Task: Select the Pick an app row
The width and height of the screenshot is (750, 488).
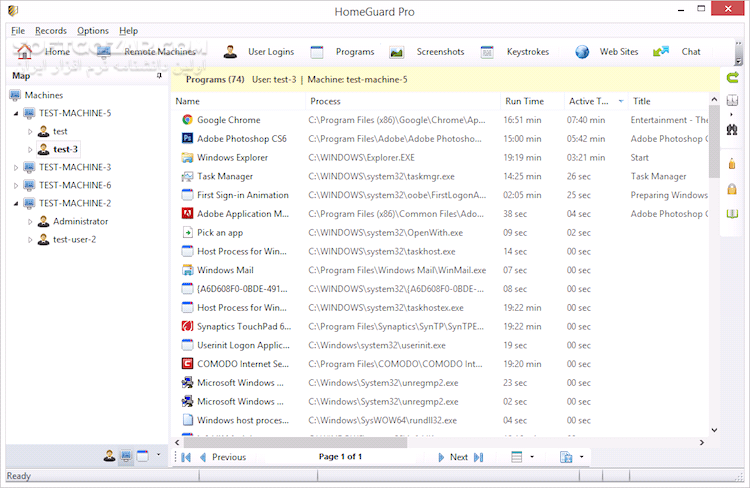Action: tap(440, 233)
